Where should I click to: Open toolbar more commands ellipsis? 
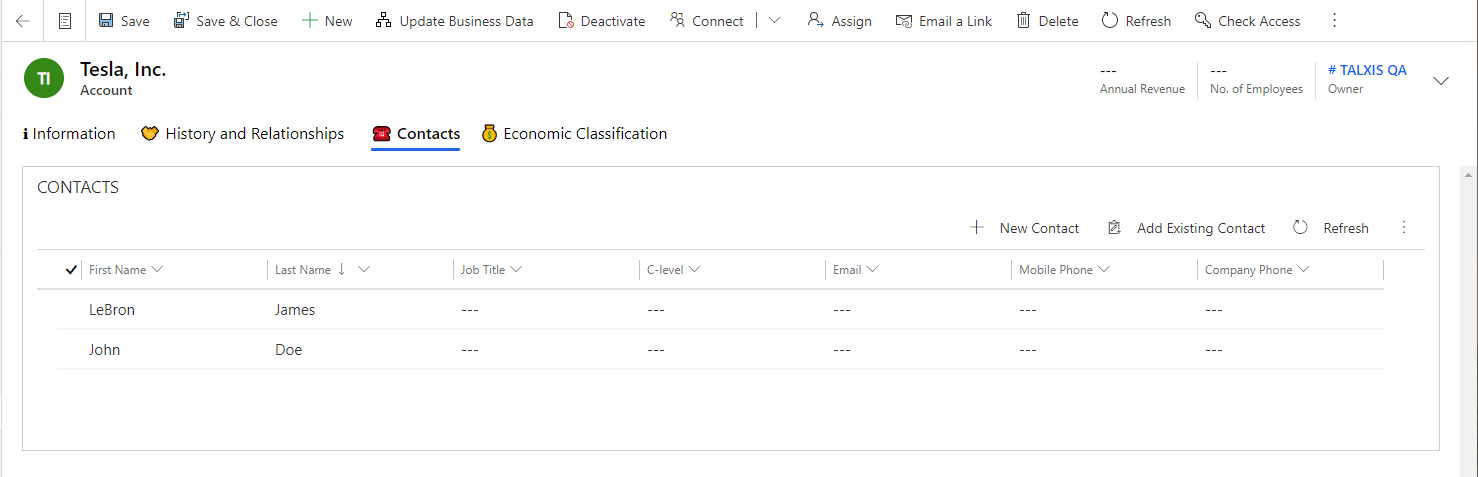[x=1334, y=21]
